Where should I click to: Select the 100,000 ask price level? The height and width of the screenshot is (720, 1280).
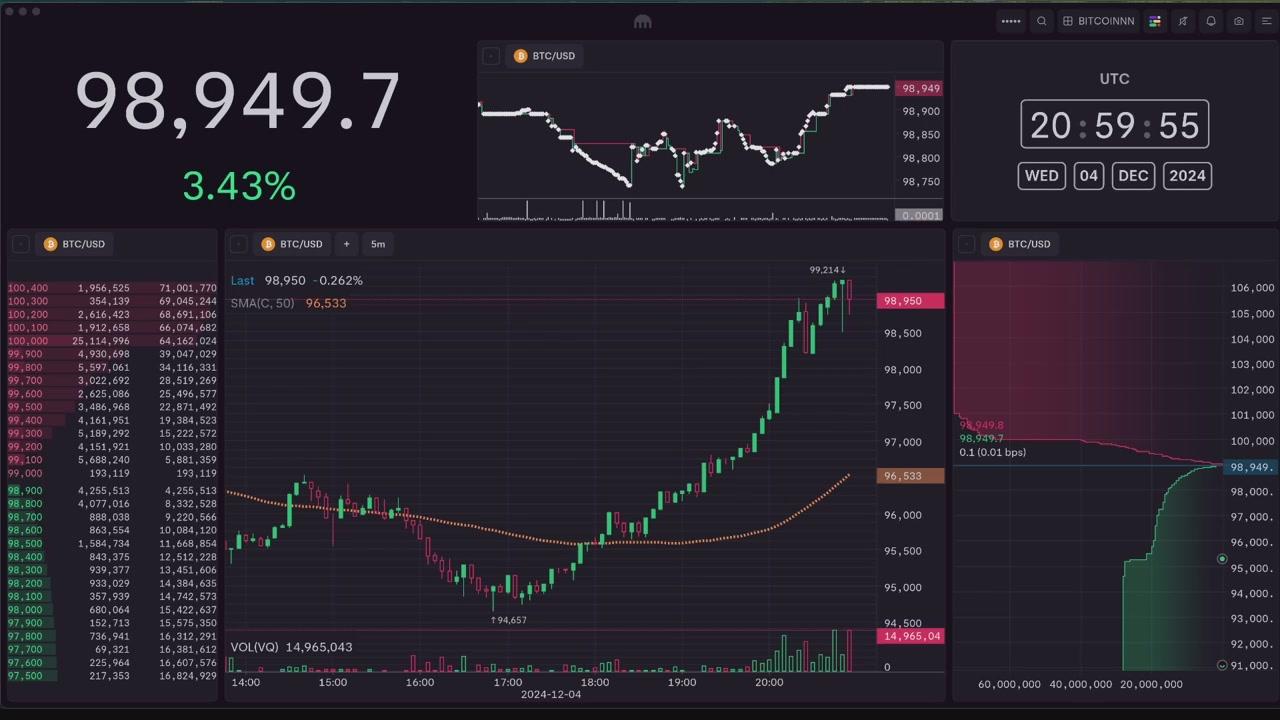28,341
